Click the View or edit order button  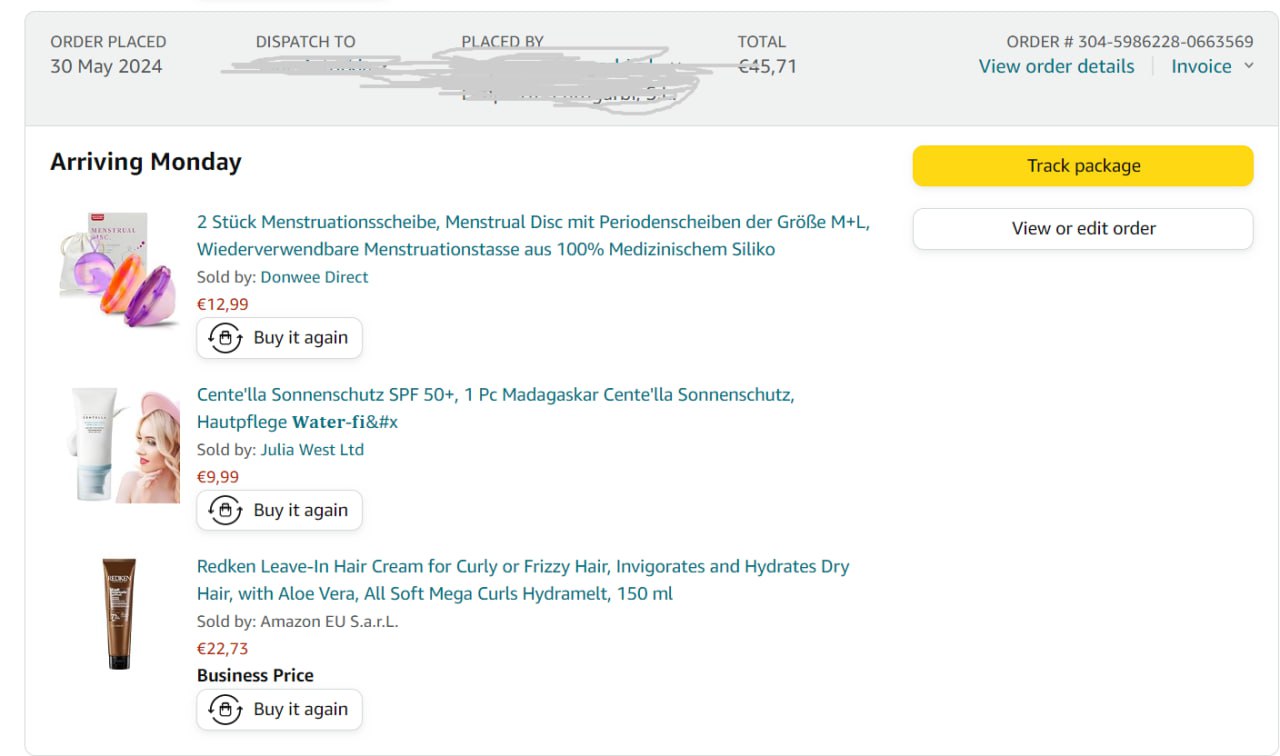1082,228
